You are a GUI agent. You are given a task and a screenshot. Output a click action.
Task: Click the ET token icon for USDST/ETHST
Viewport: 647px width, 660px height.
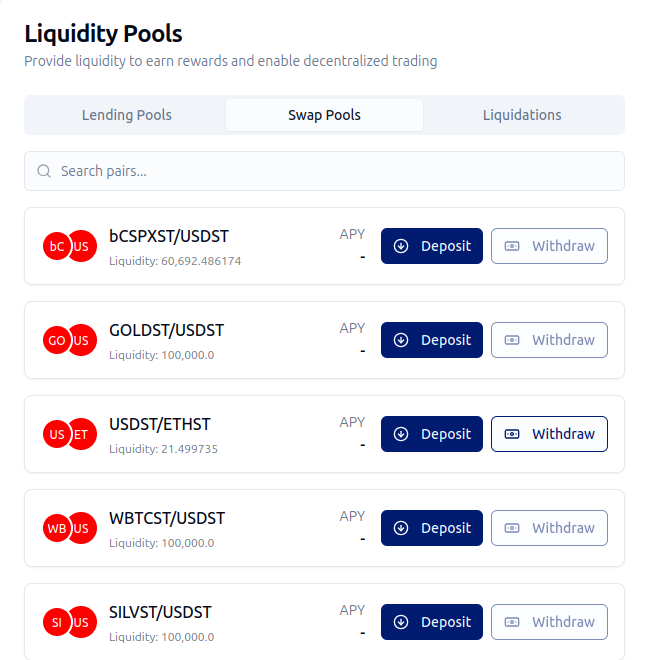pos(83,434)
